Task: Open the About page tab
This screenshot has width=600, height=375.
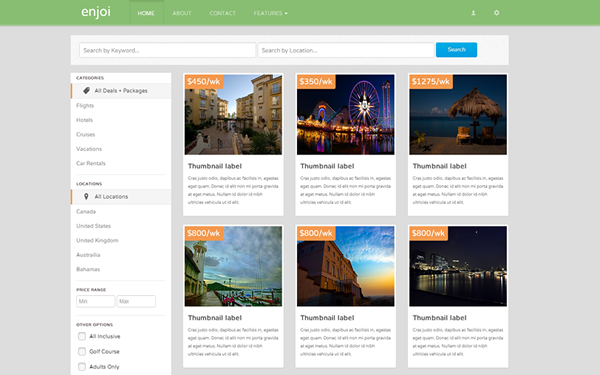Action: tap(182, 13)
